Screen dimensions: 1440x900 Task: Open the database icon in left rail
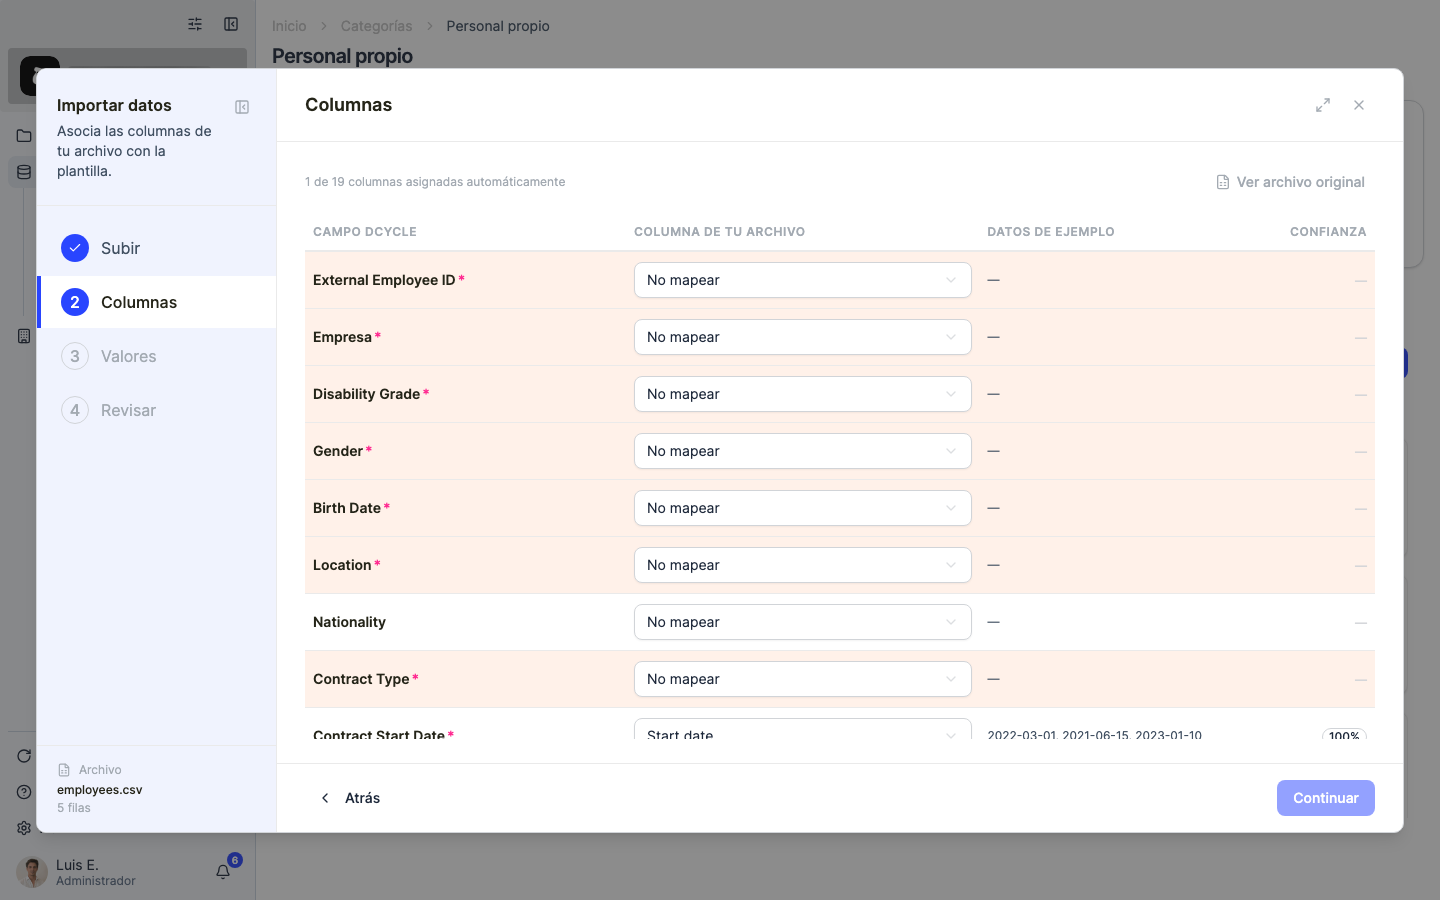(24, 172)
